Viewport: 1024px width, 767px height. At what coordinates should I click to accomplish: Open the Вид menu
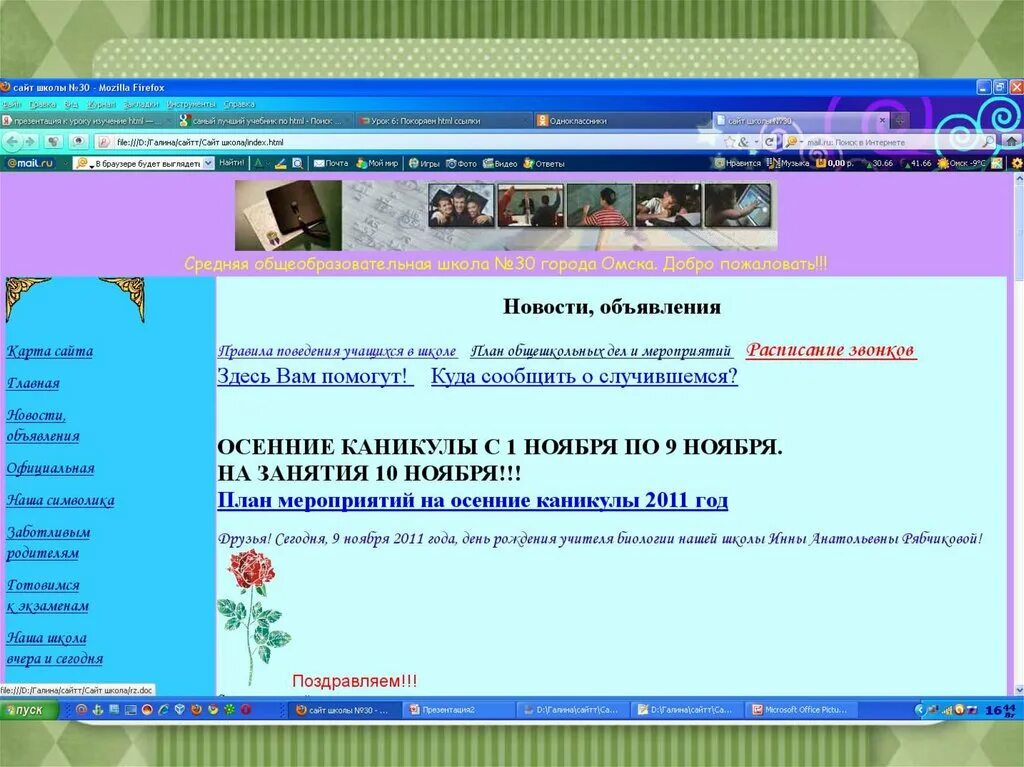[71, 104]
